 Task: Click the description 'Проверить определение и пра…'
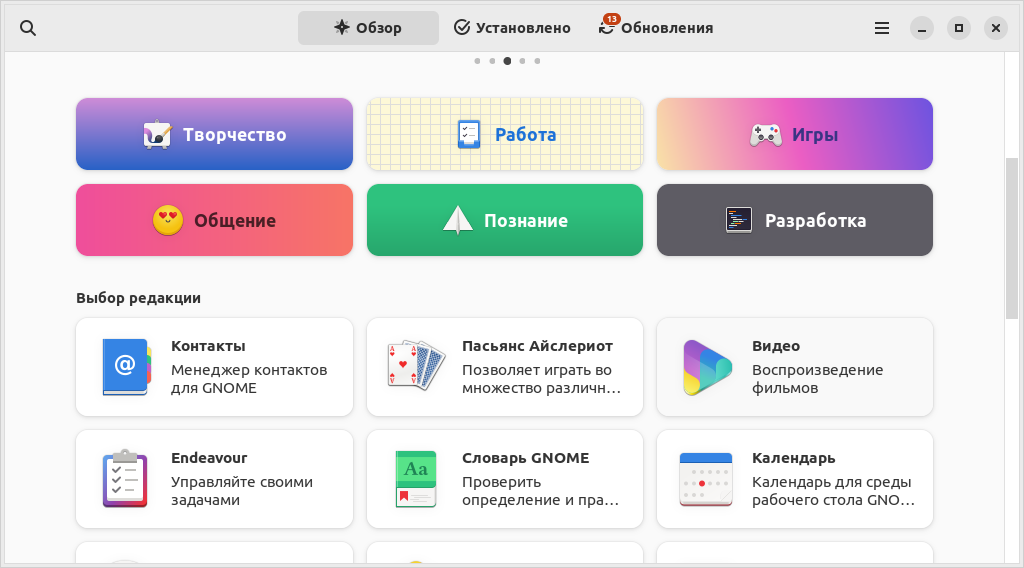coord(540,491)
